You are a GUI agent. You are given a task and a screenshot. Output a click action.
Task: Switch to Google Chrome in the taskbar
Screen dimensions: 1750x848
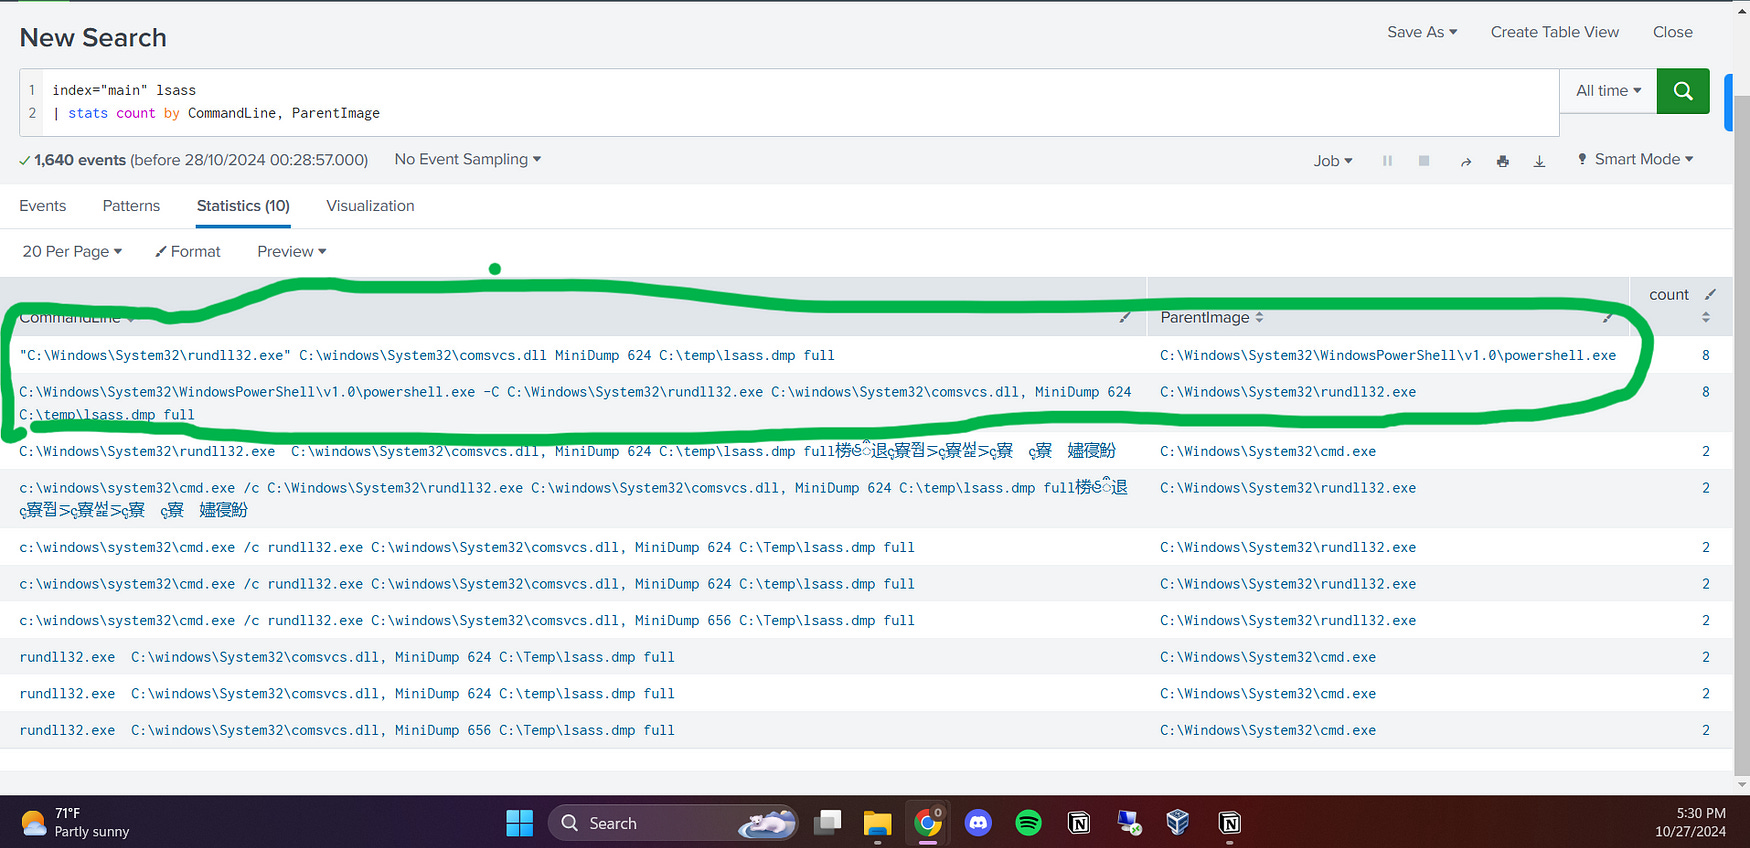928,823
